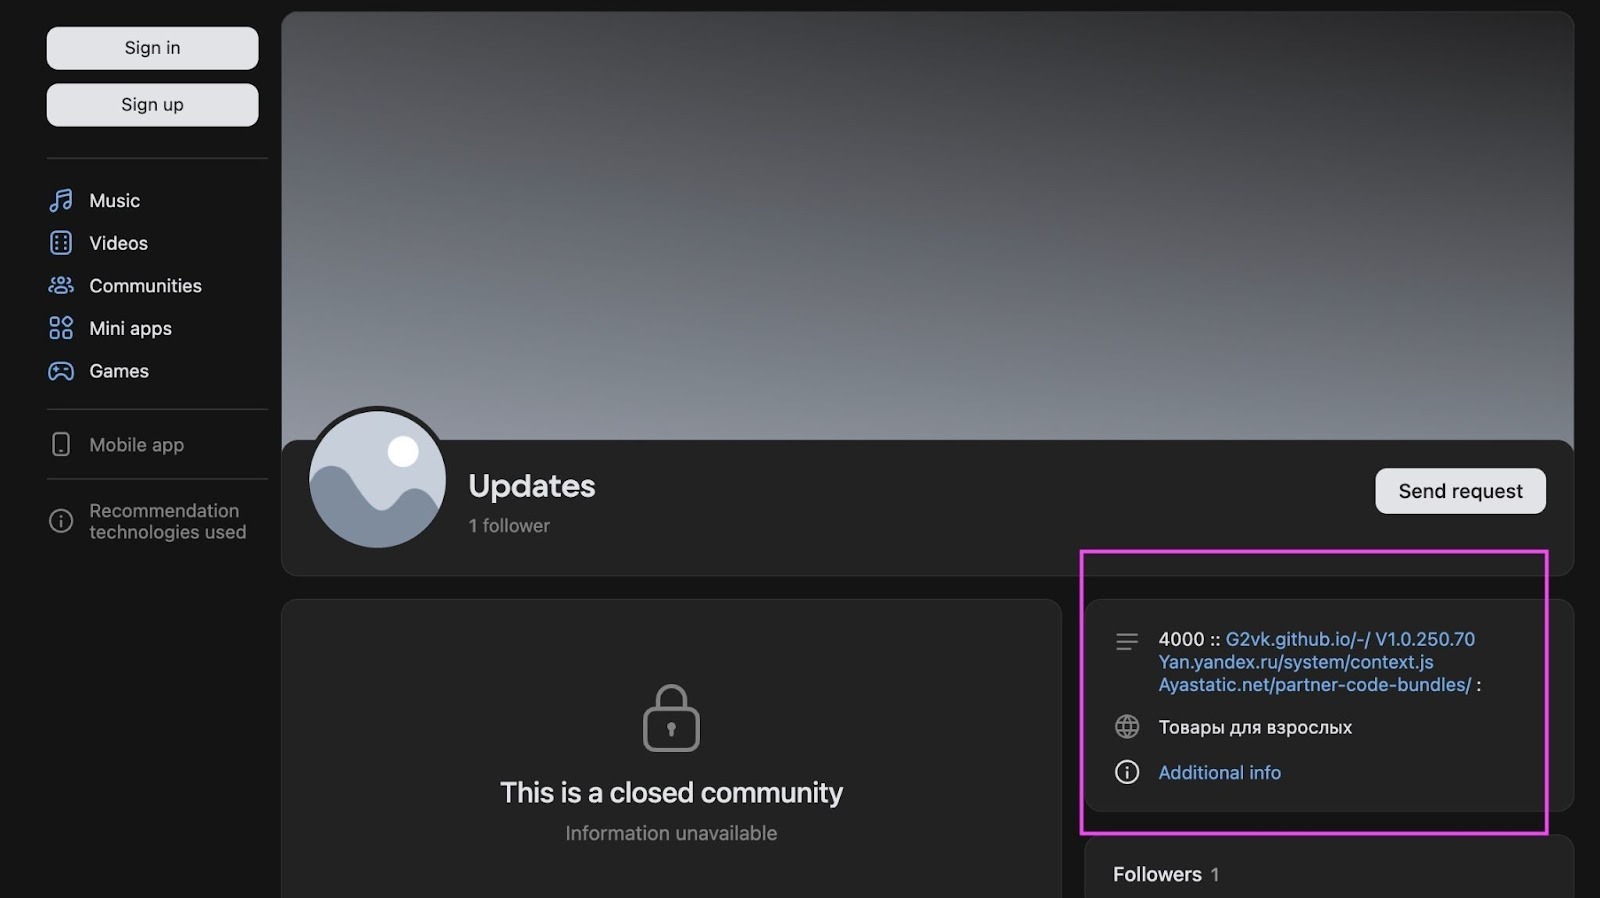Click the Music note icon in sidebar
Screen dimensions: 1600x898
61,201
